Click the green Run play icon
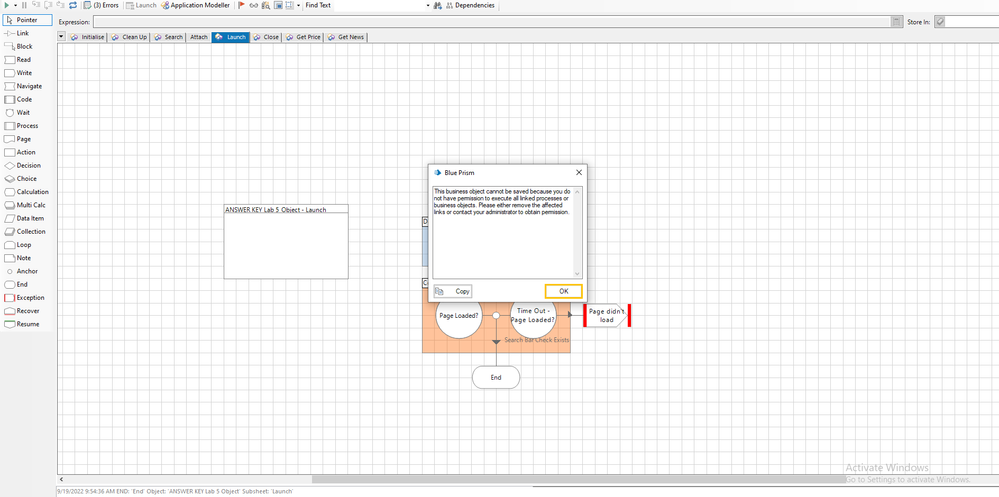Screen dimensions: 999x497 click(8, 5)
